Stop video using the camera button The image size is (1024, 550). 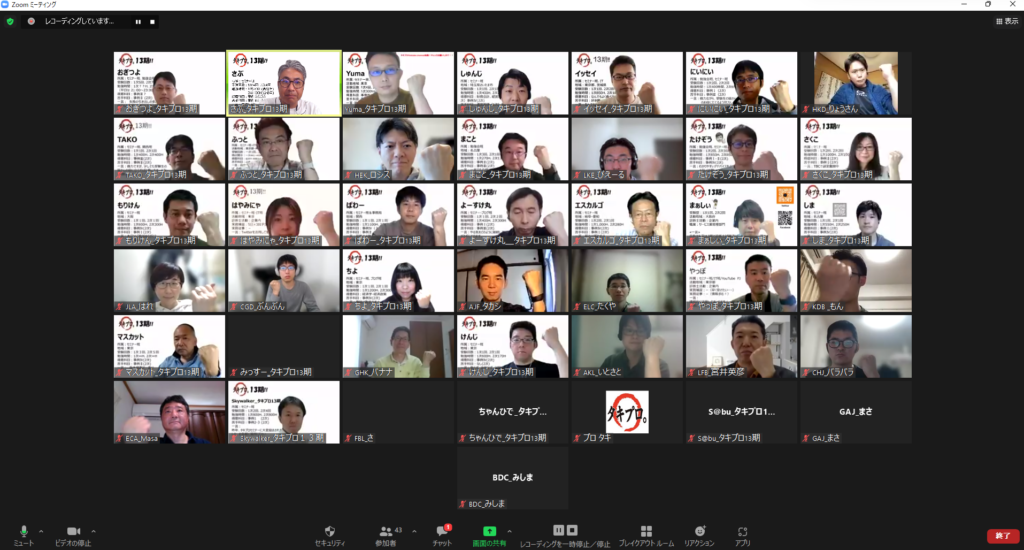72,531
